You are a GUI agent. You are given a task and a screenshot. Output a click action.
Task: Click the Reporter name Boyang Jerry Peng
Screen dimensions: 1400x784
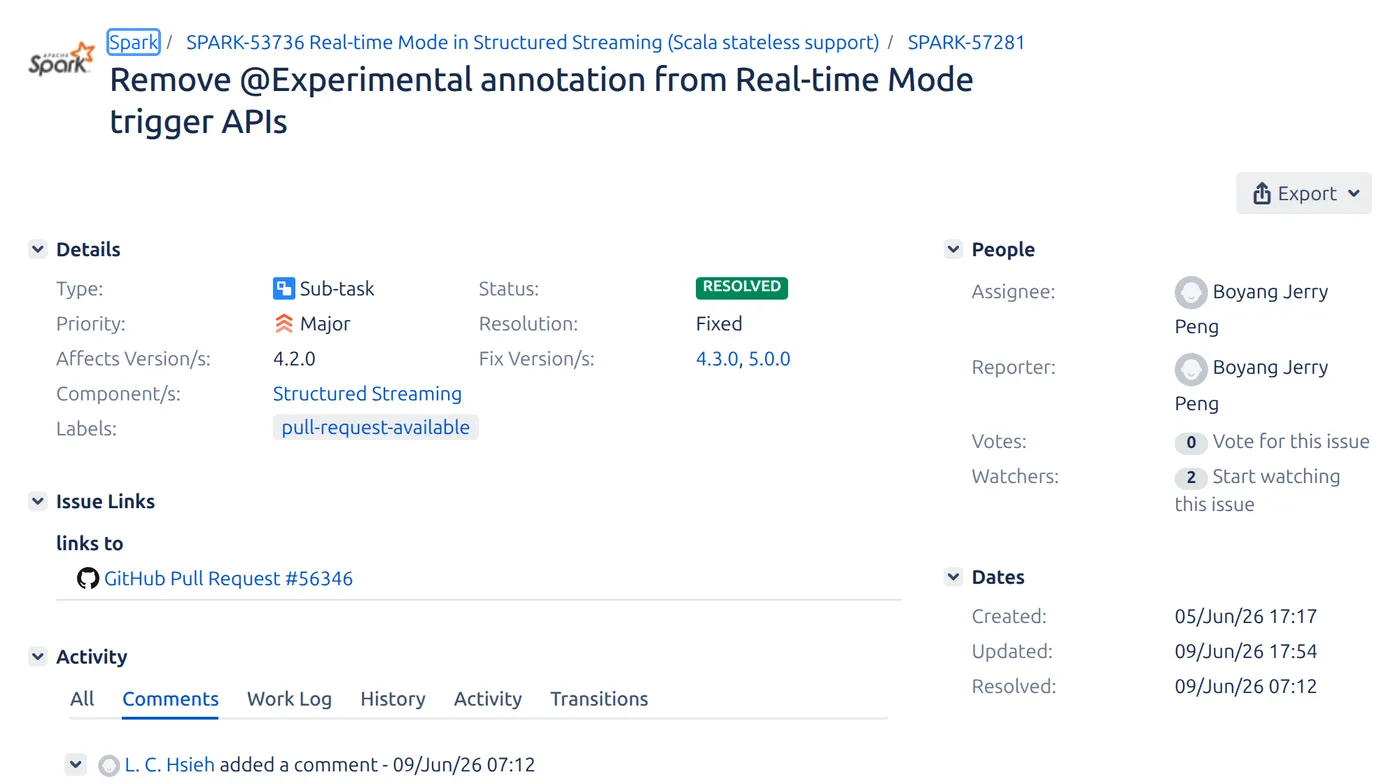tap(1252, 385)
